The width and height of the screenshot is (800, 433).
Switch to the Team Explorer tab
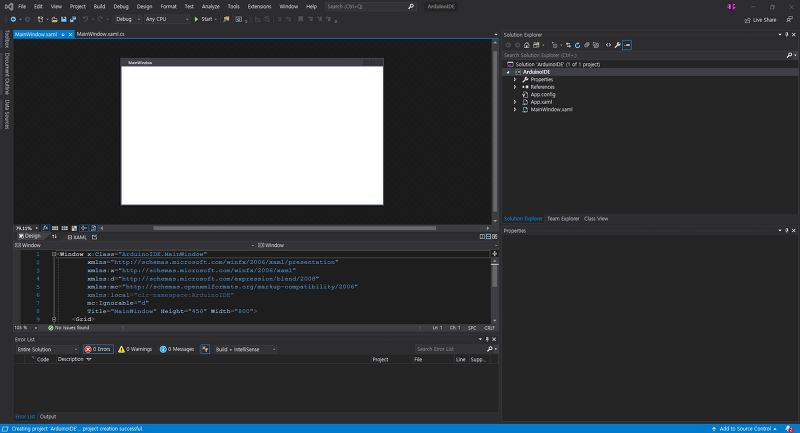tap(563, 219)
